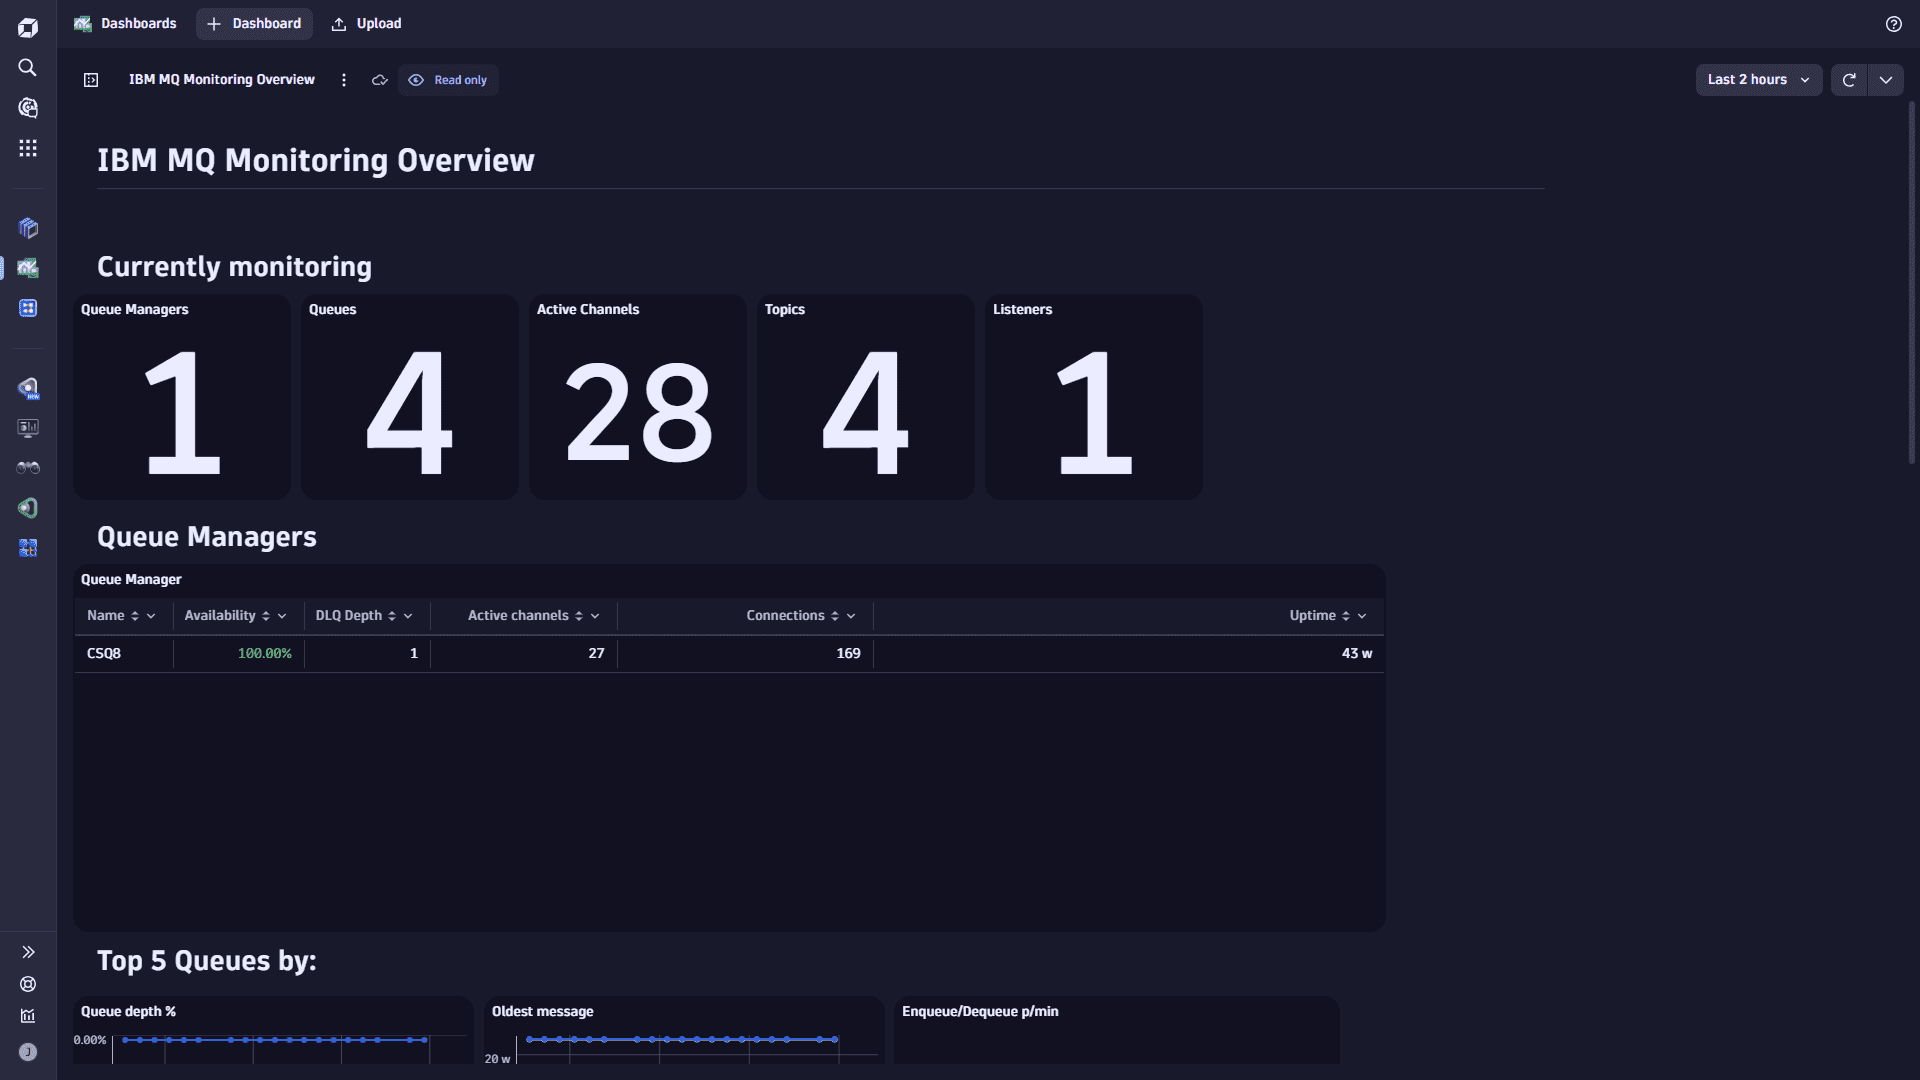Click the Upload button
The height and width of the screenshot is (1080, 1920).
[366, 23]
